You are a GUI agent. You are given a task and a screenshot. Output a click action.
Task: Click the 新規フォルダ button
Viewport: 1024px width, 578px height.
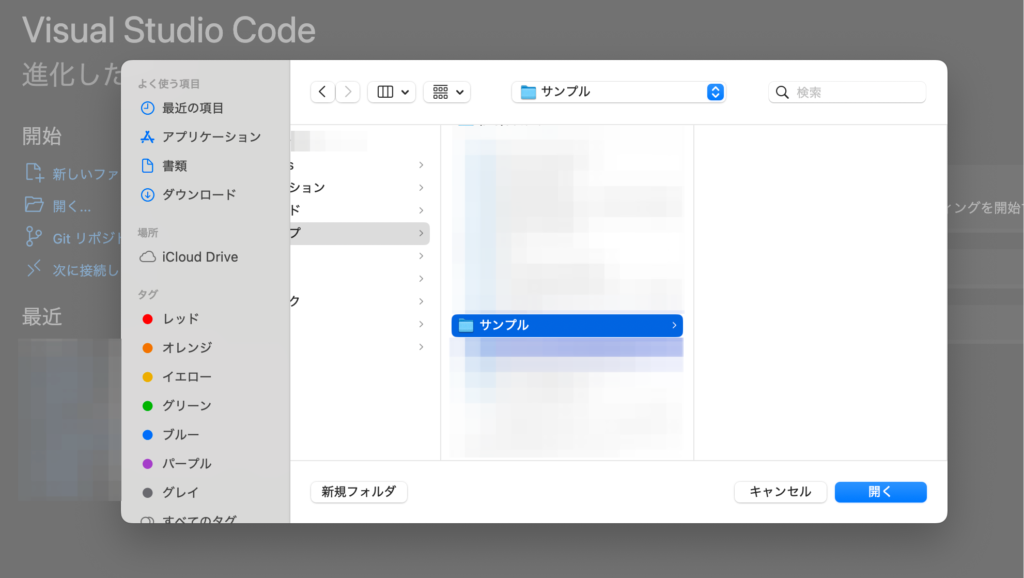point(359,492)
